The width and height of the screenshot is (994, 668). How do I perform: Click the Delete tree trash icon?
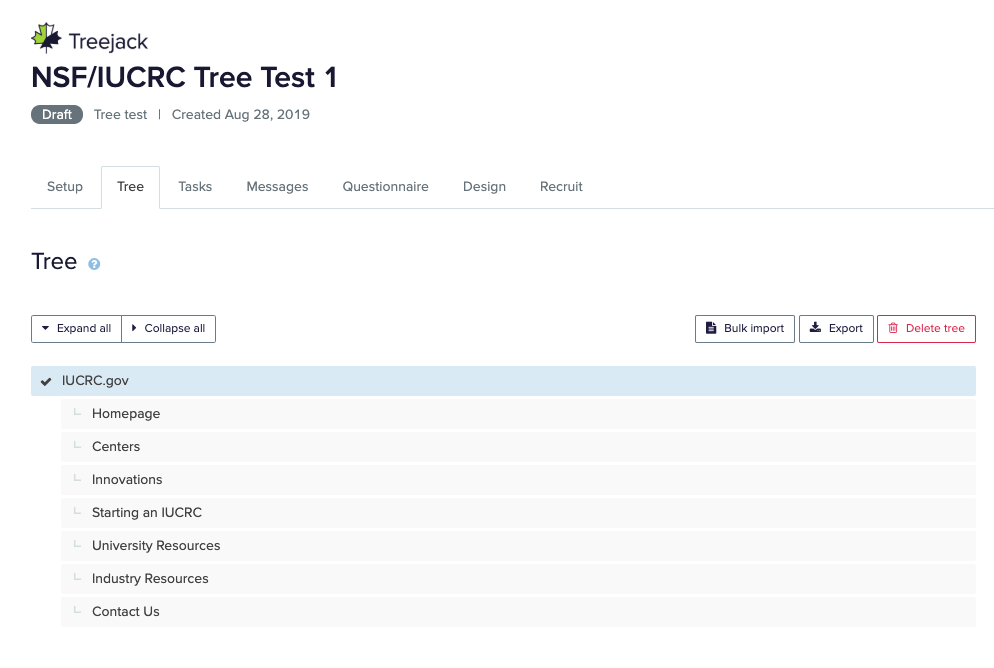893,328
